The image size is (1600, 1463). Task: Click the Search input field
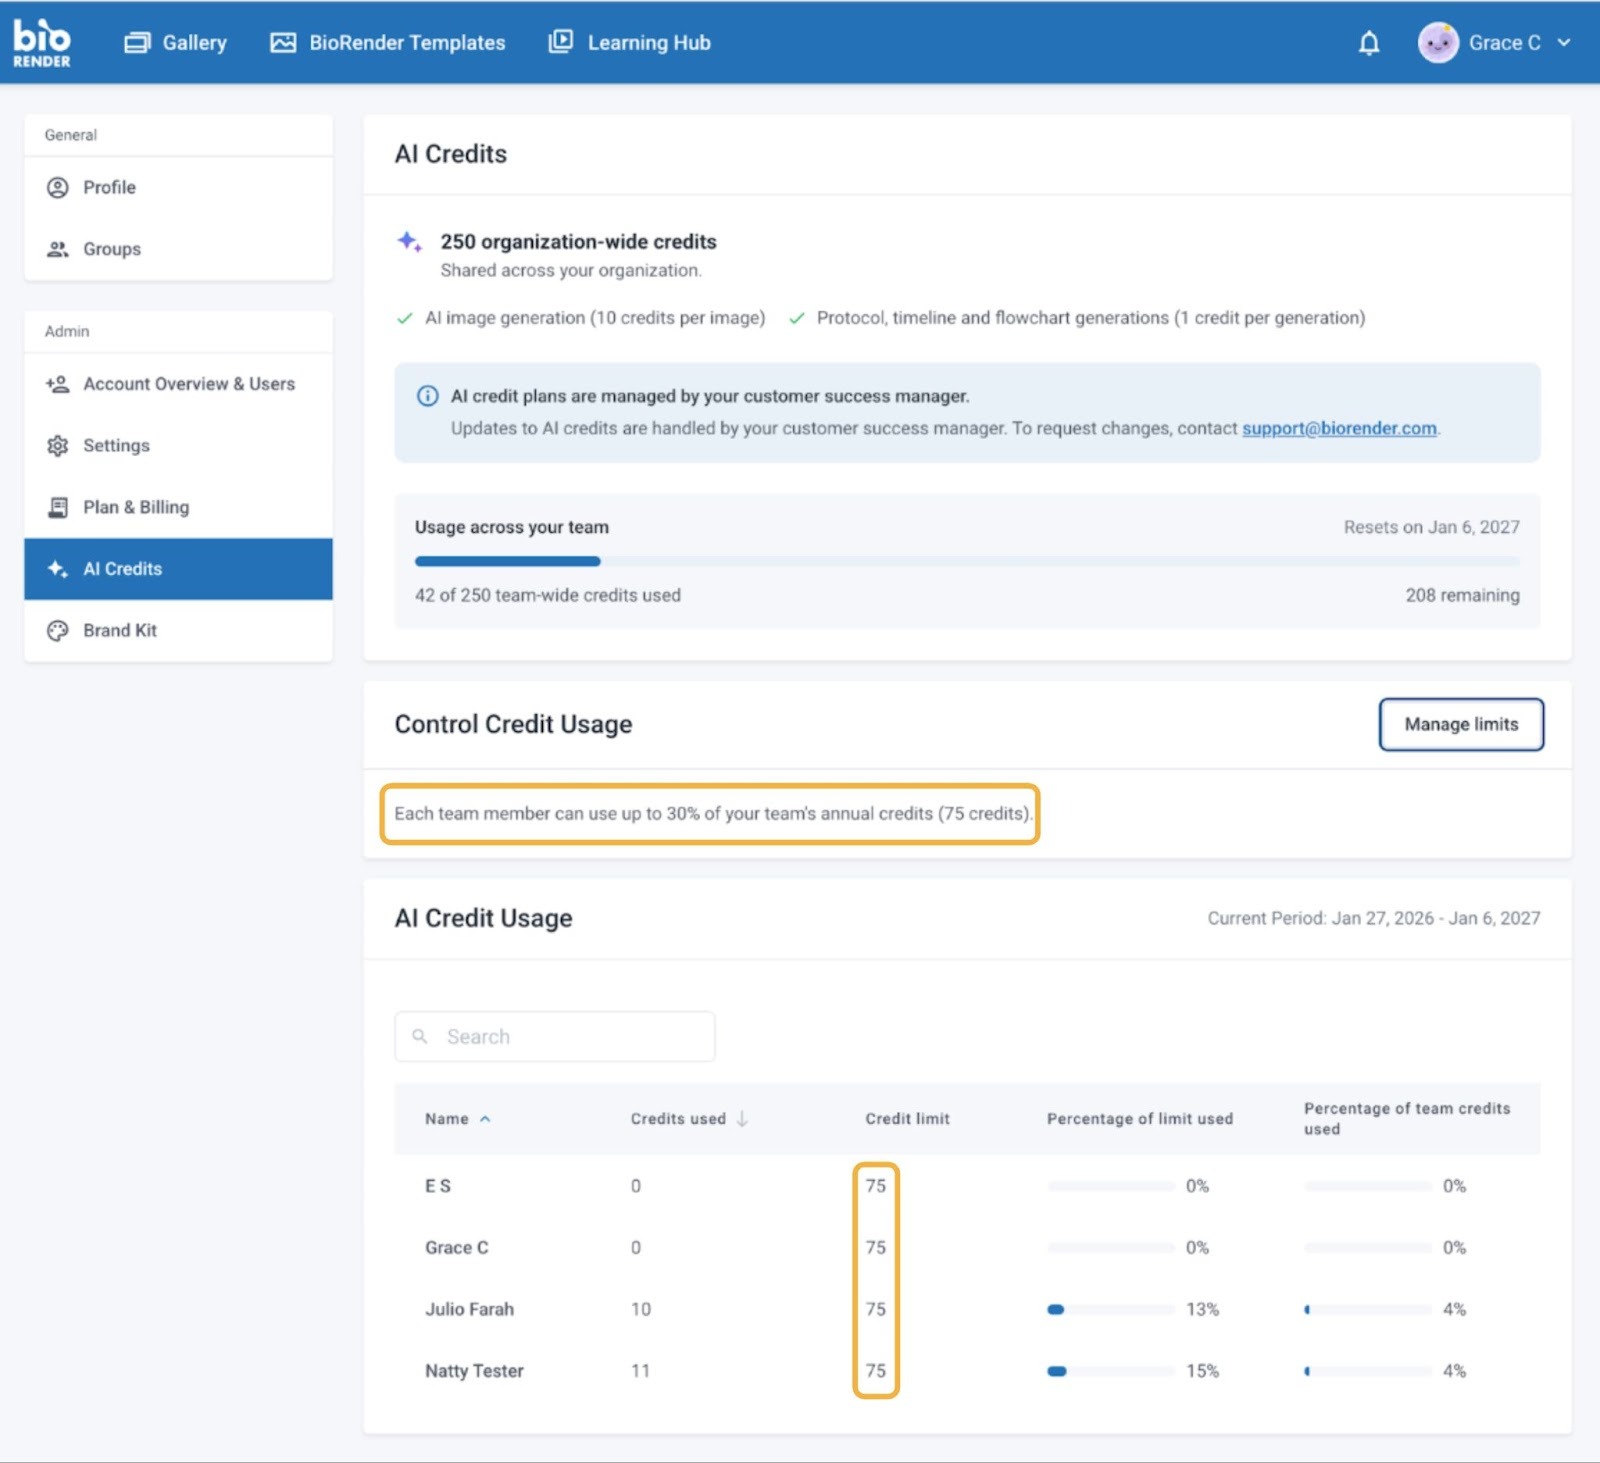click(x=555, y=1036)
